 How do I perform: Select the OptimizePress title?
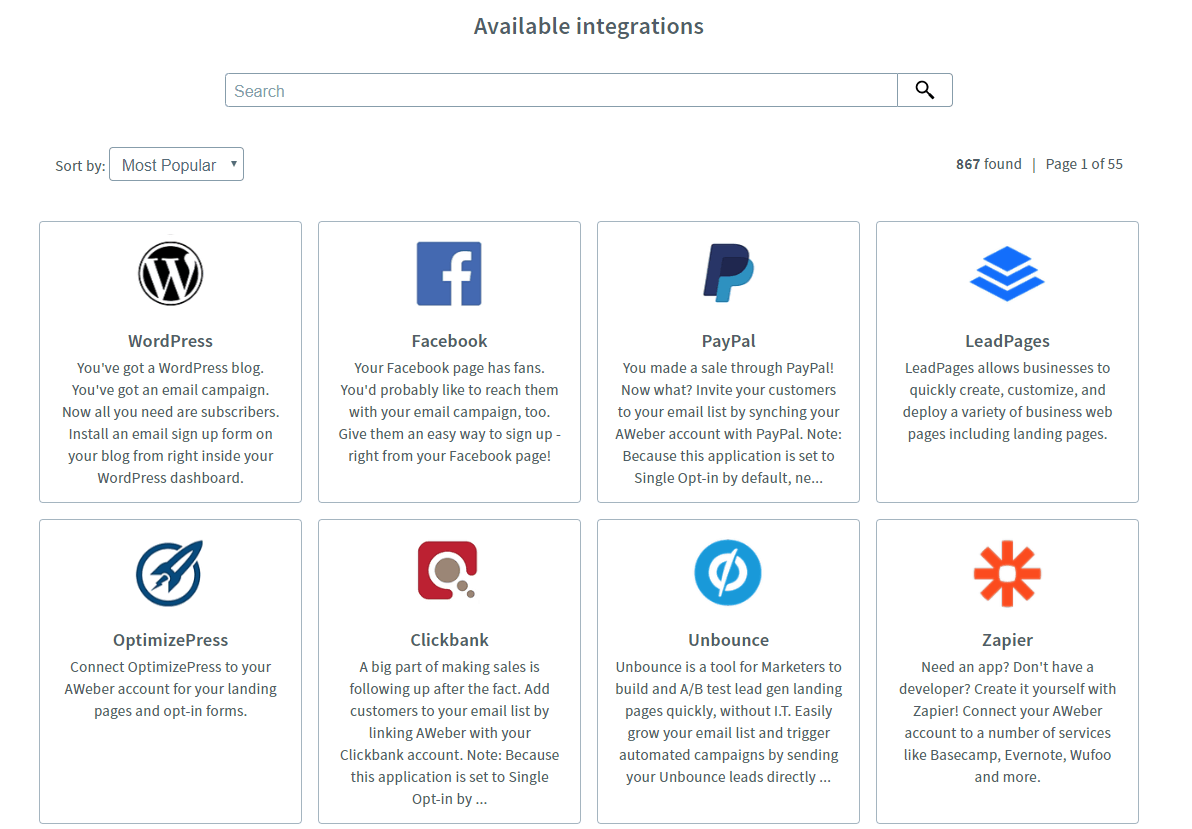[170, 640]
